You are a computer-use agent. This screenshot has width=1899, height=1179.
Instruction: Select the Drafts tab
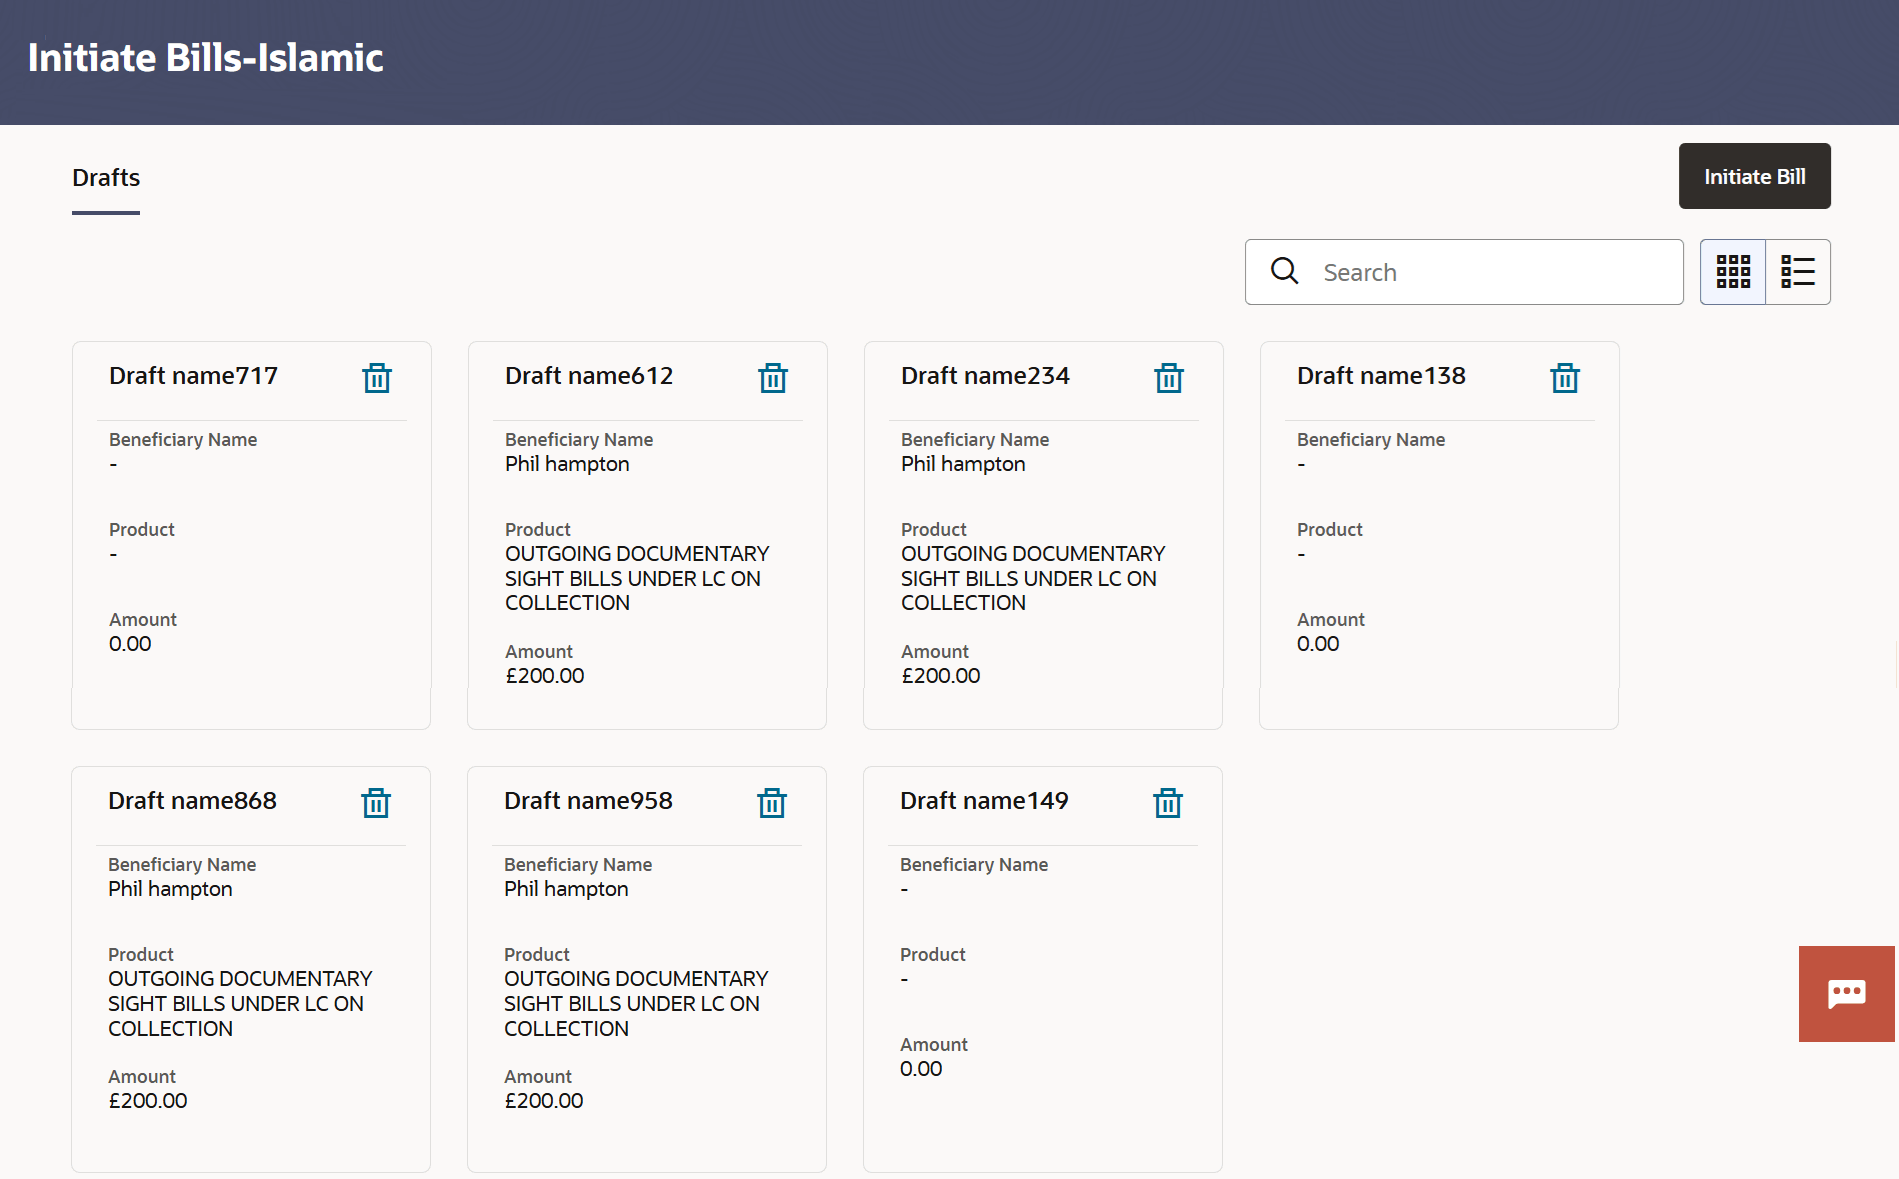(x=106, y=178)
